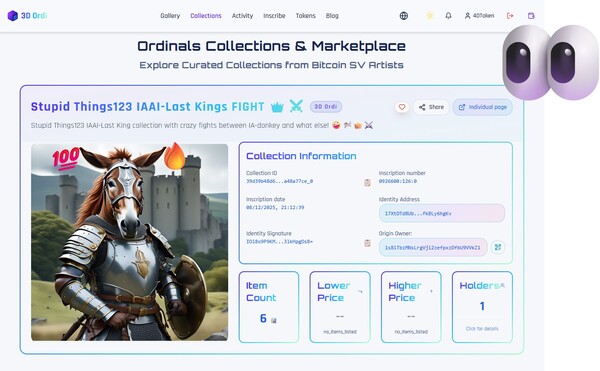The width and height of the screenshot is (600, 371).
Task: Open the donkey knight collection image
Action: tap(129, 242)
